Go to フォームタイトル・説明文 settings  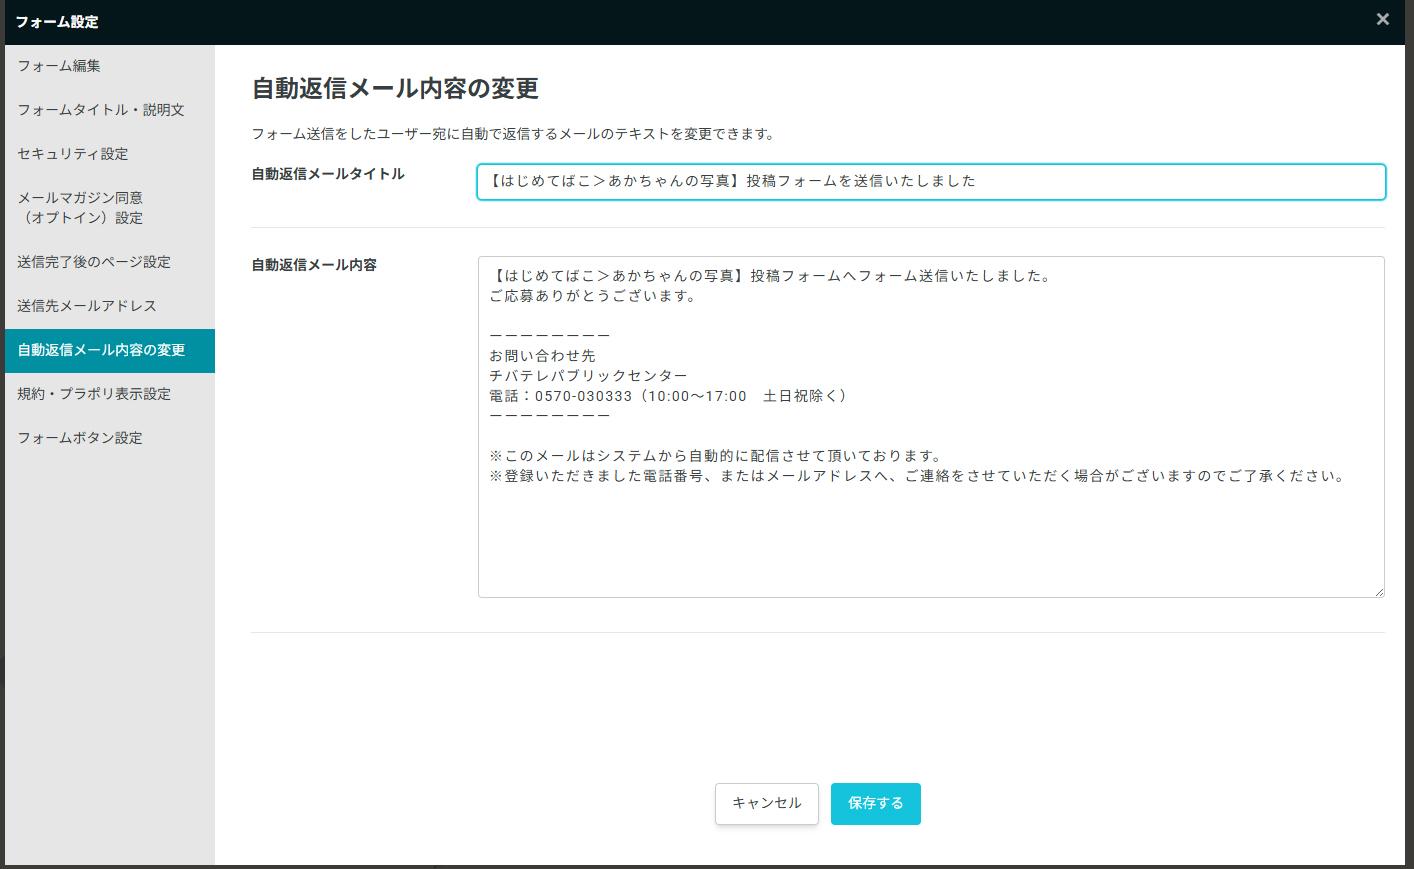tap(101, 110)
